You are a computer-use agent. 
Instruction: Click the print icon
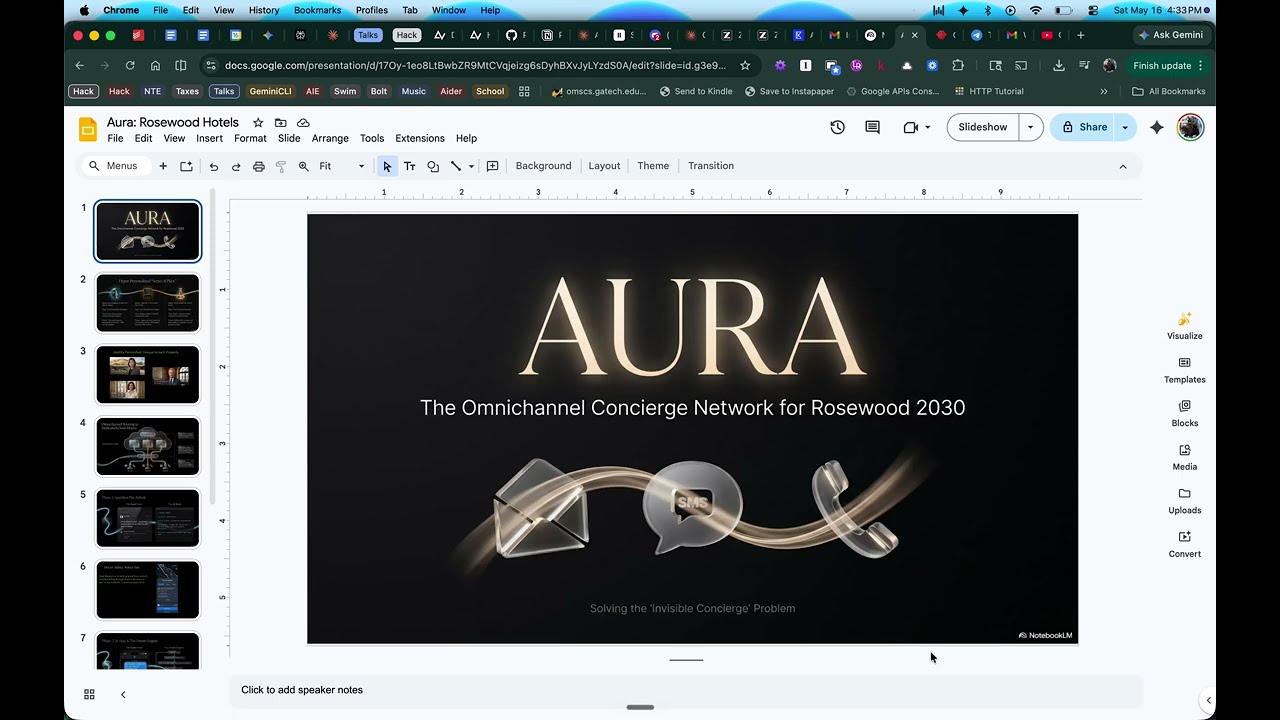(x=259, y=166)
